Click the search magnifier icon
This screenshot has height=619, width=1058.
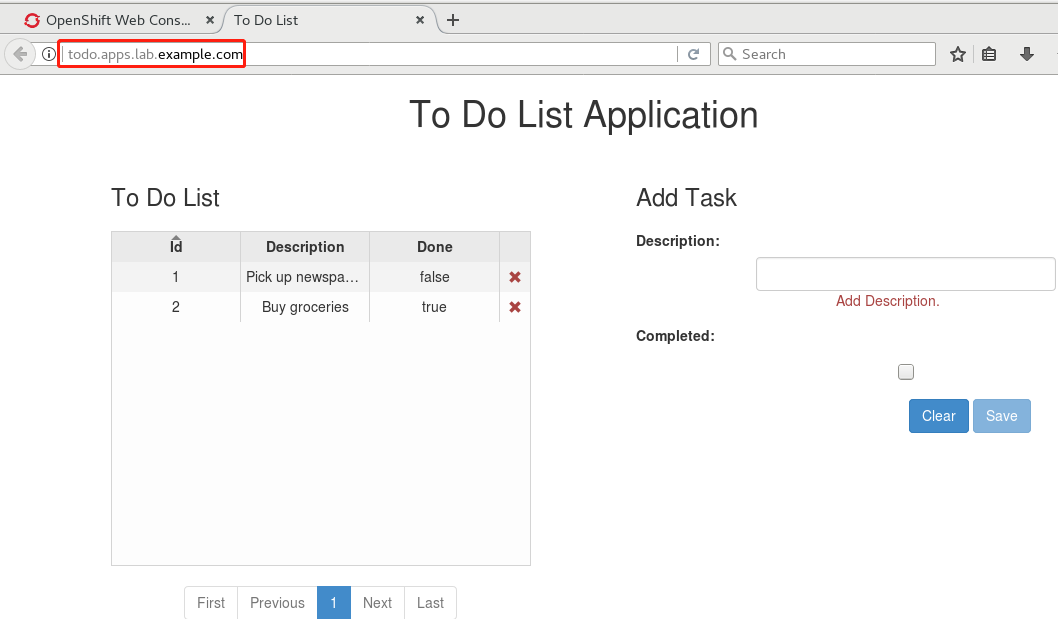(729, 53)
